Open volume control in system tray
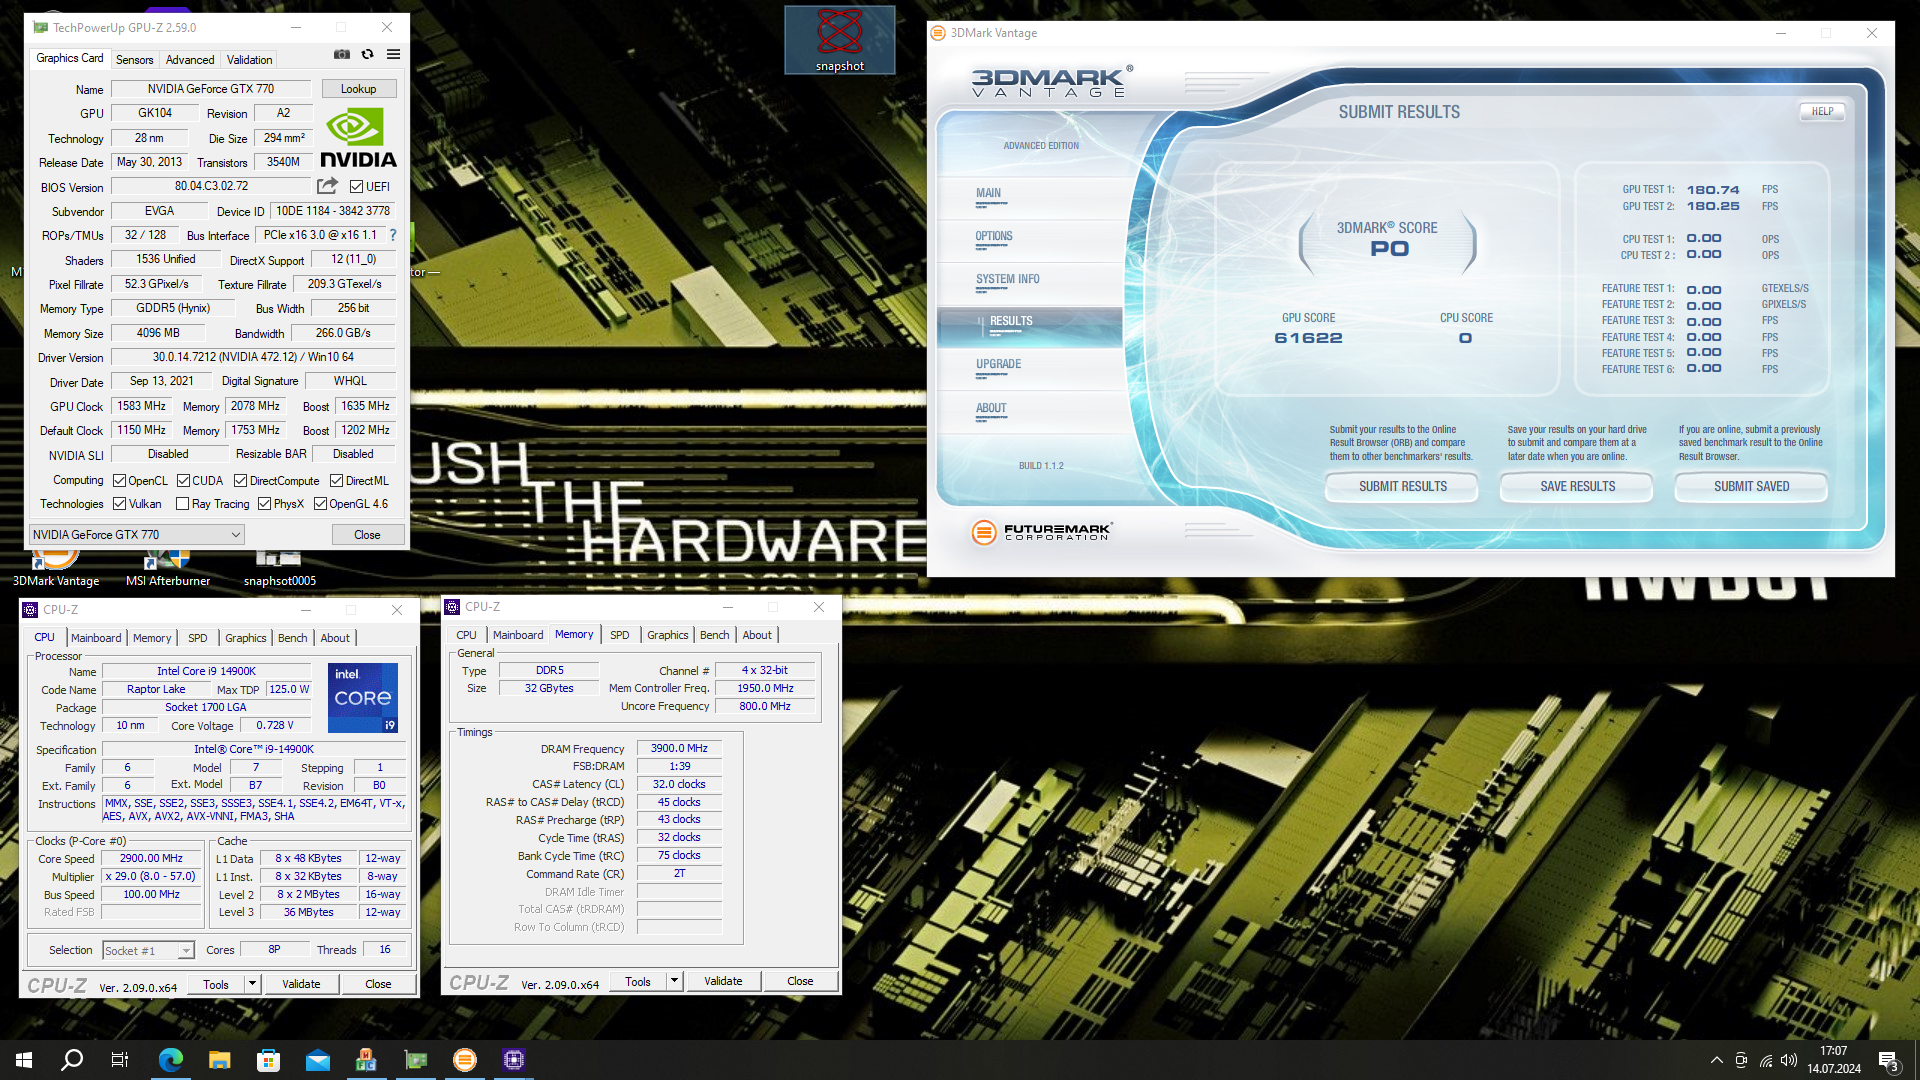This screenshot has width=1920, height=1080. pos(1789,1060)
